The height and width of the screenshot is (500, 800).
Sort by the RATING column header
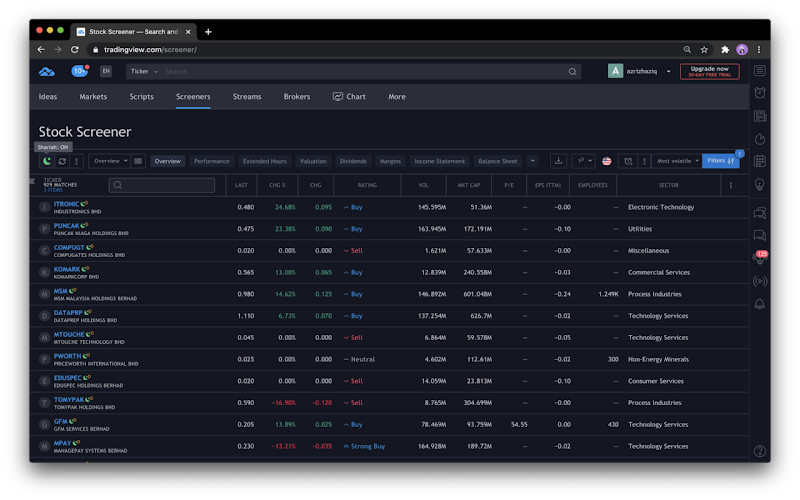point(367,185)
